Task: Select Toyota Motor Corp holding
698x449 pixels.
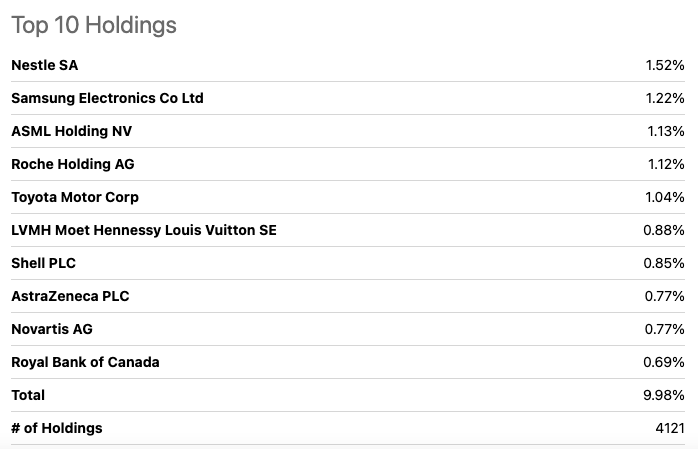Action: click(x=75, y=197)
